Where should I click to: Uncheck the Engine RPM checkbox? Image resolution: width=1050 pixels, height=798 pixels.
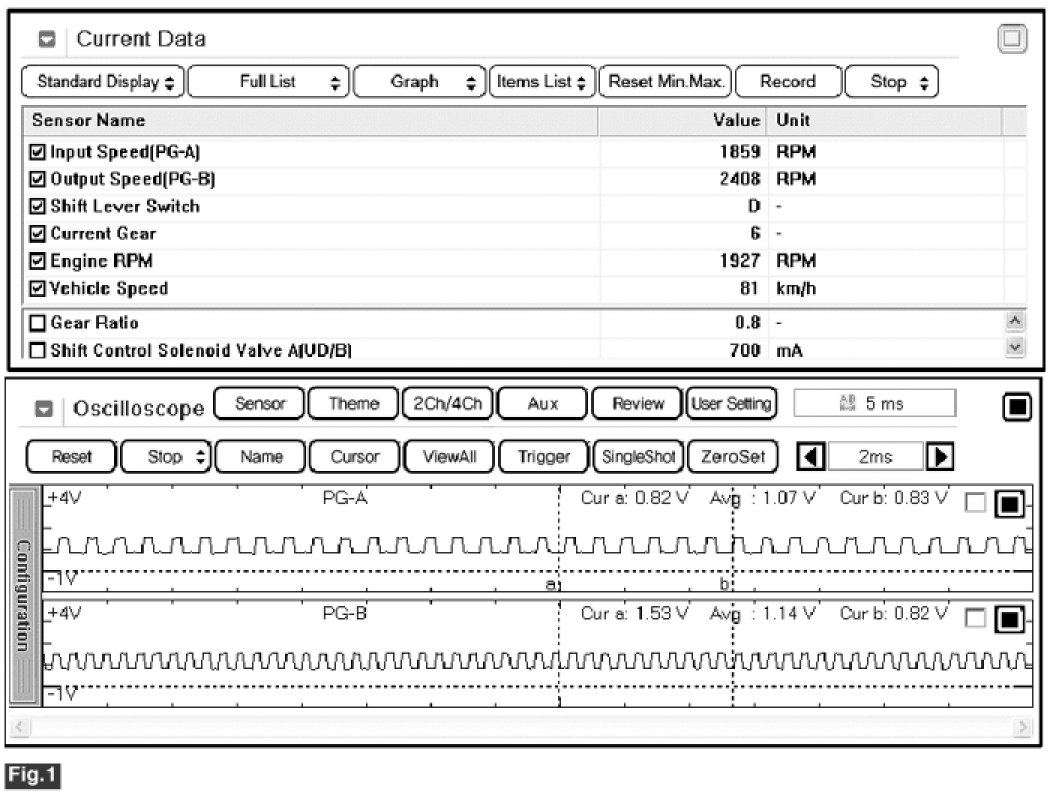38,261
